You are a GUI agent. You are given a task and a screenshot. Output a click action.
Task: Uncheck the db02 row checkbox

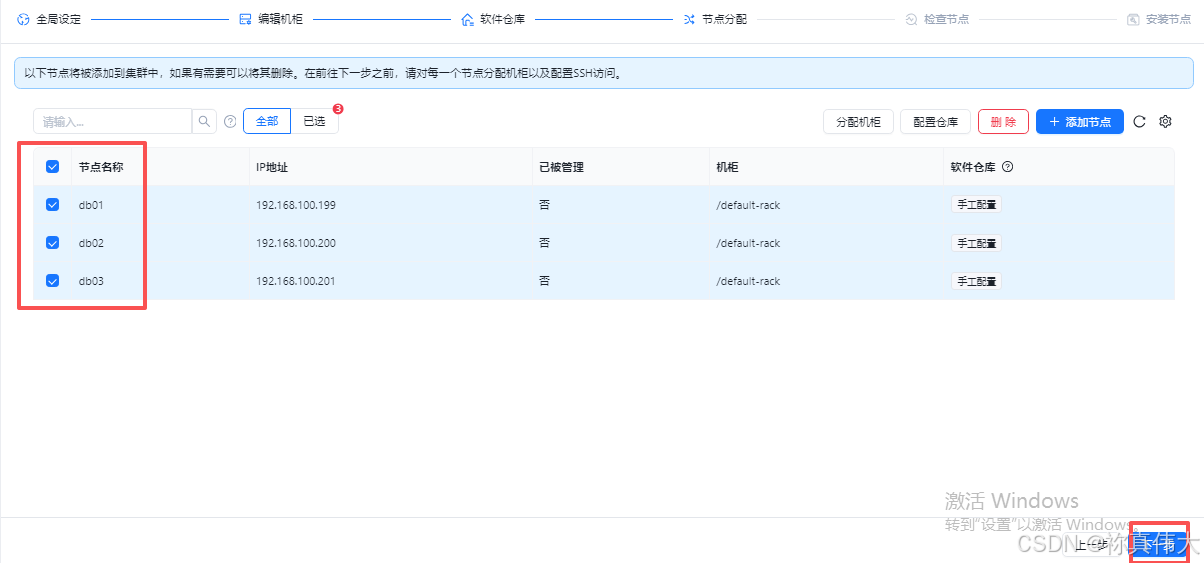(53, 243)
